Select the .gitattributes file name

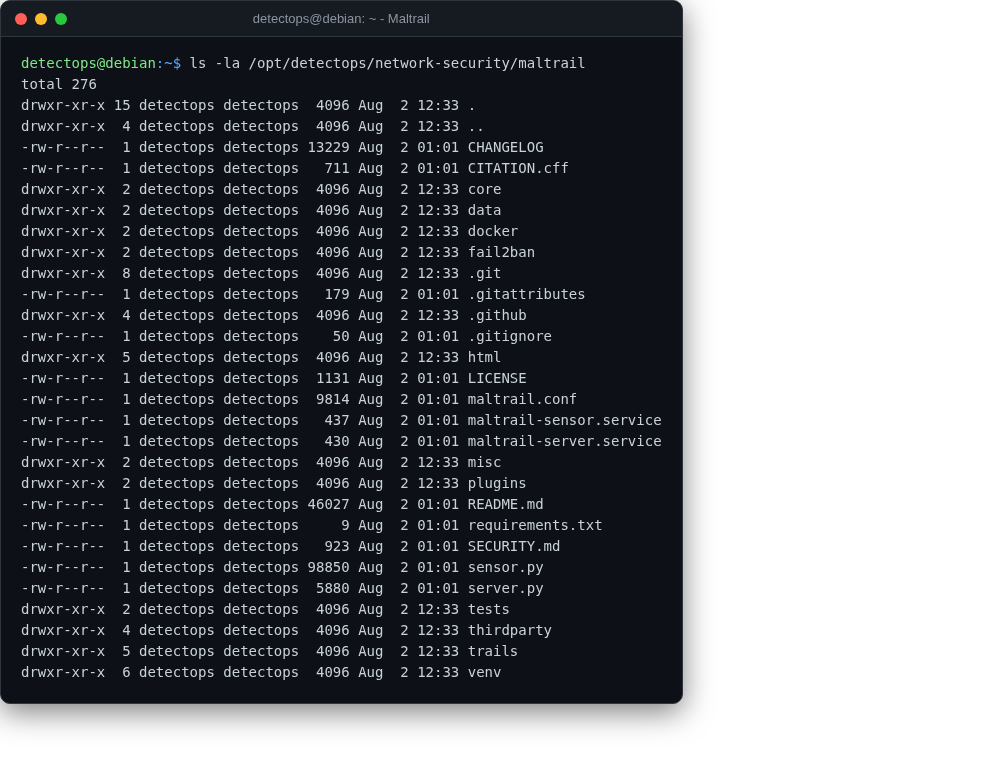point(527,295)
